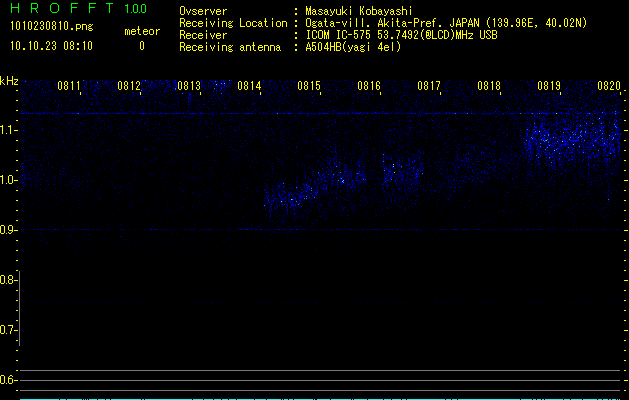Click the meteor count label
The height and width of the screenshot is (400, 629).
coord(142,31)
